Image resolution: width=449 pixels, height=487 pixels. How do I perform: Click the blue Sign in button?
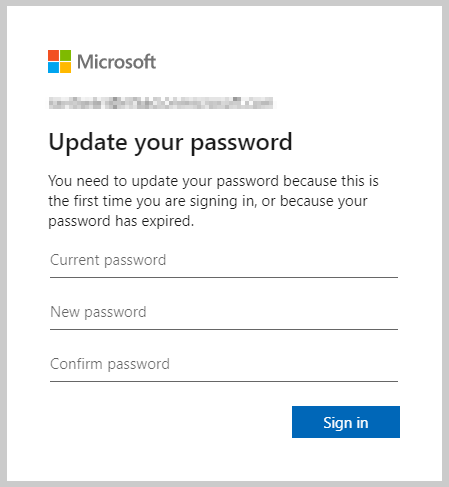coord(346,422)
